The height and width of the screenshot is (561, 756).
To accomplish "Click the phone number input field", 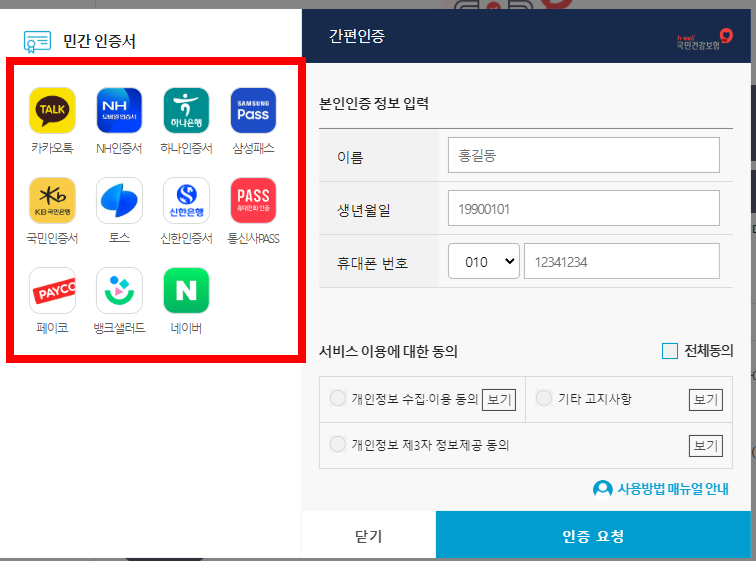I will [x=622, y=261].
